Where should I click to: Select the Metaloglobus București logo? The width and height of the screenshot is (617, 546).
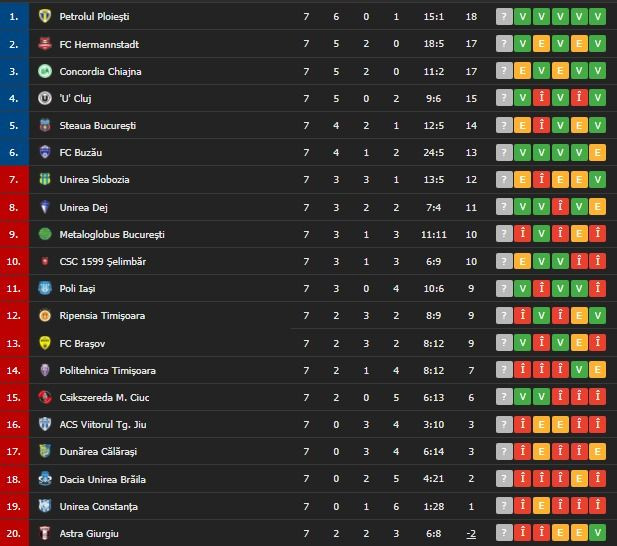[45, 234]
